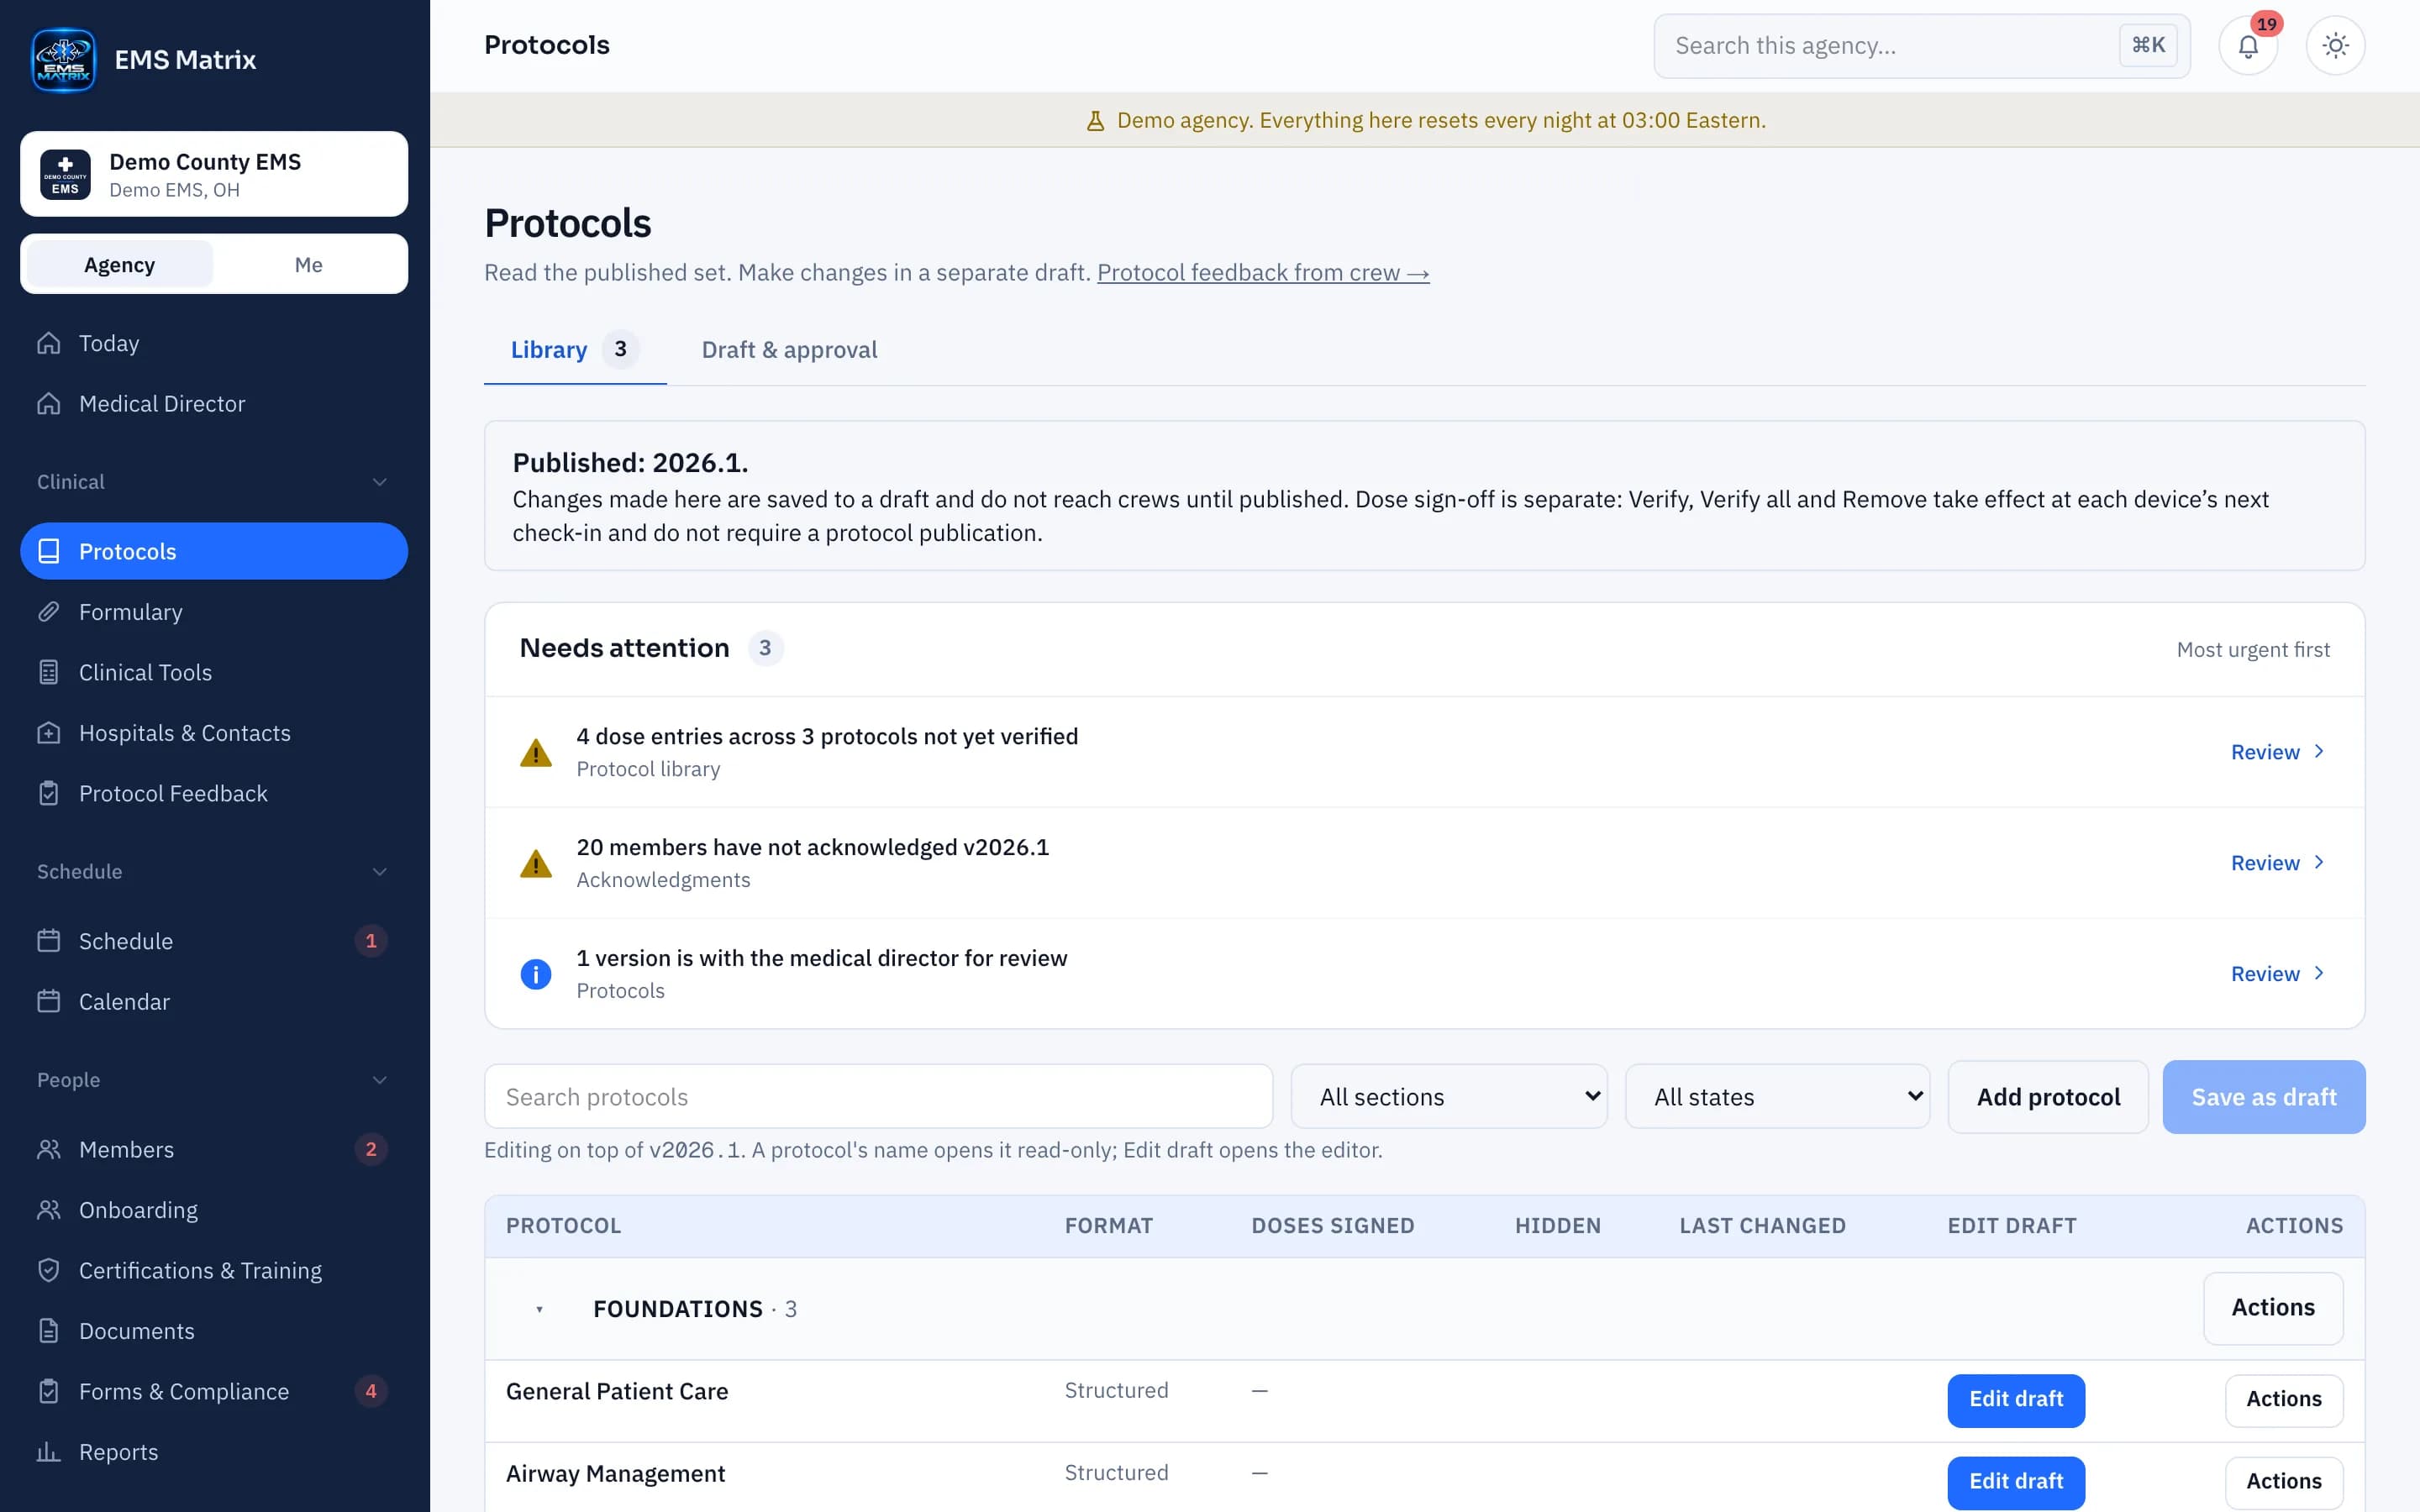2420x1512 pixels.
Task: Click the Schedule calendar icon
Action: coord(49,940)
